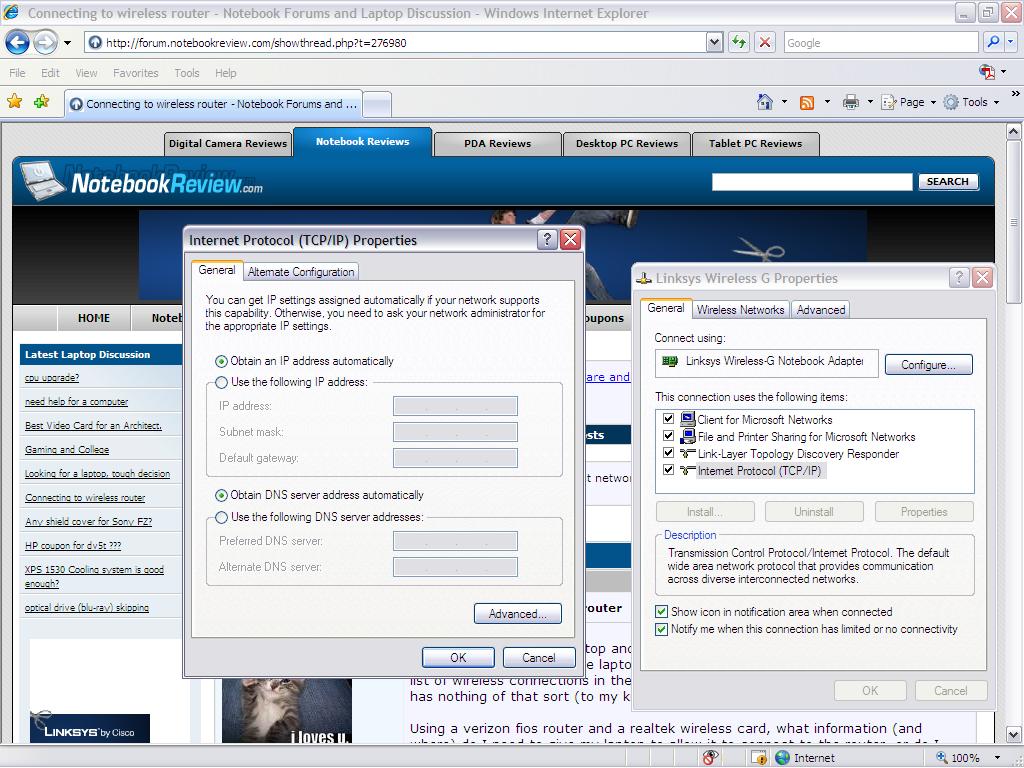Open the Print dropdown arrow

pyautogui.click(x=870, y=102)
